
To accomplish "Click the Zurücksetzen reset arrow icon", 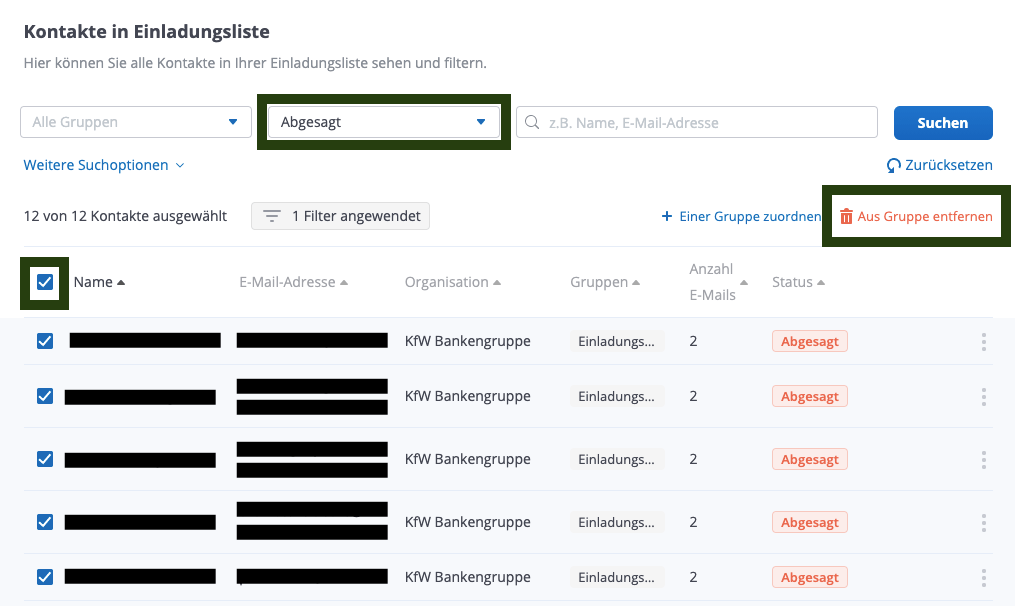I will (x=894, y=165).
